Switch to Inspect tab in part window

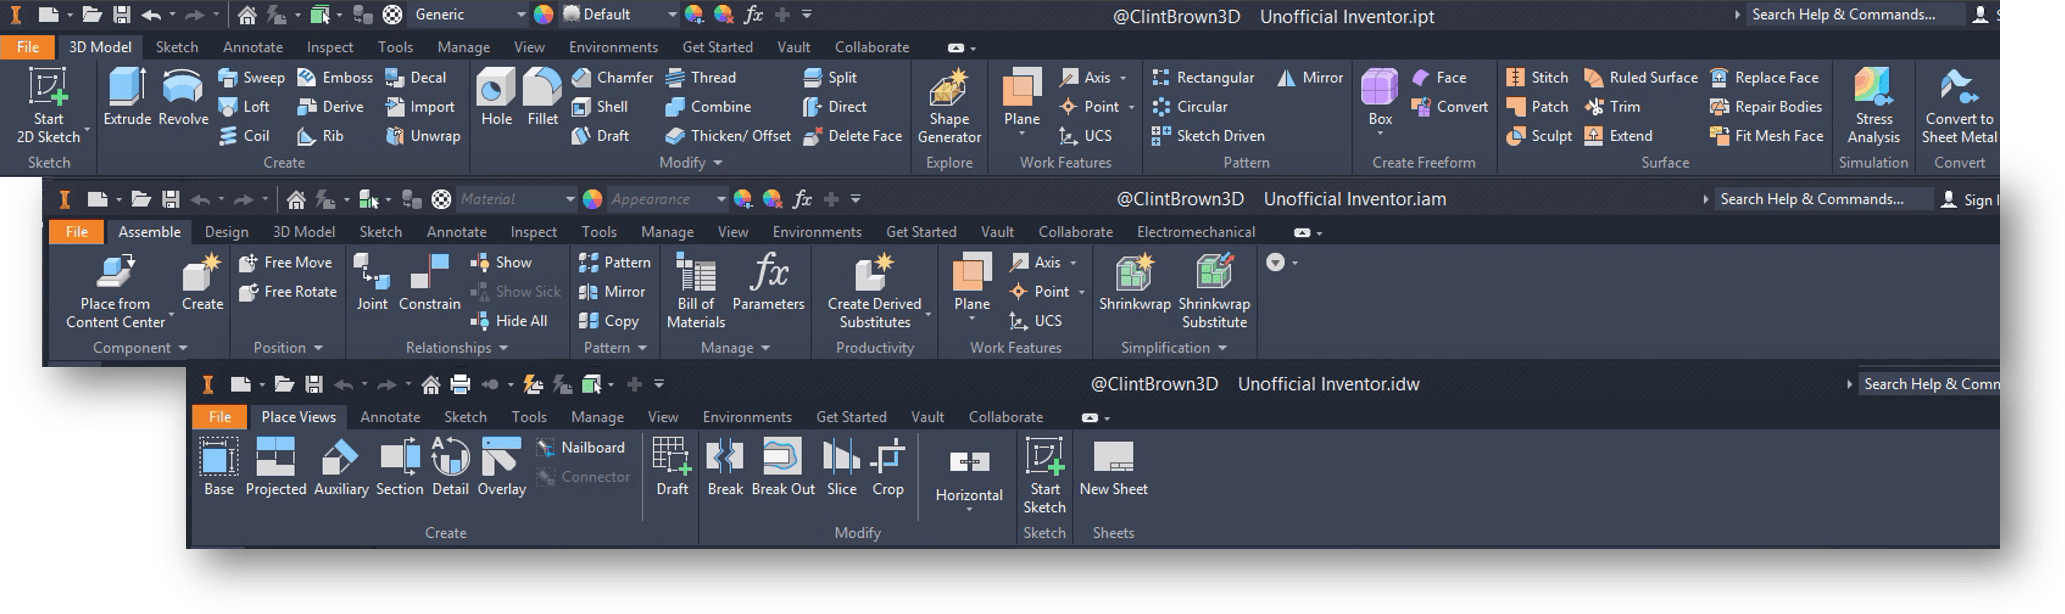pos(330,47)
